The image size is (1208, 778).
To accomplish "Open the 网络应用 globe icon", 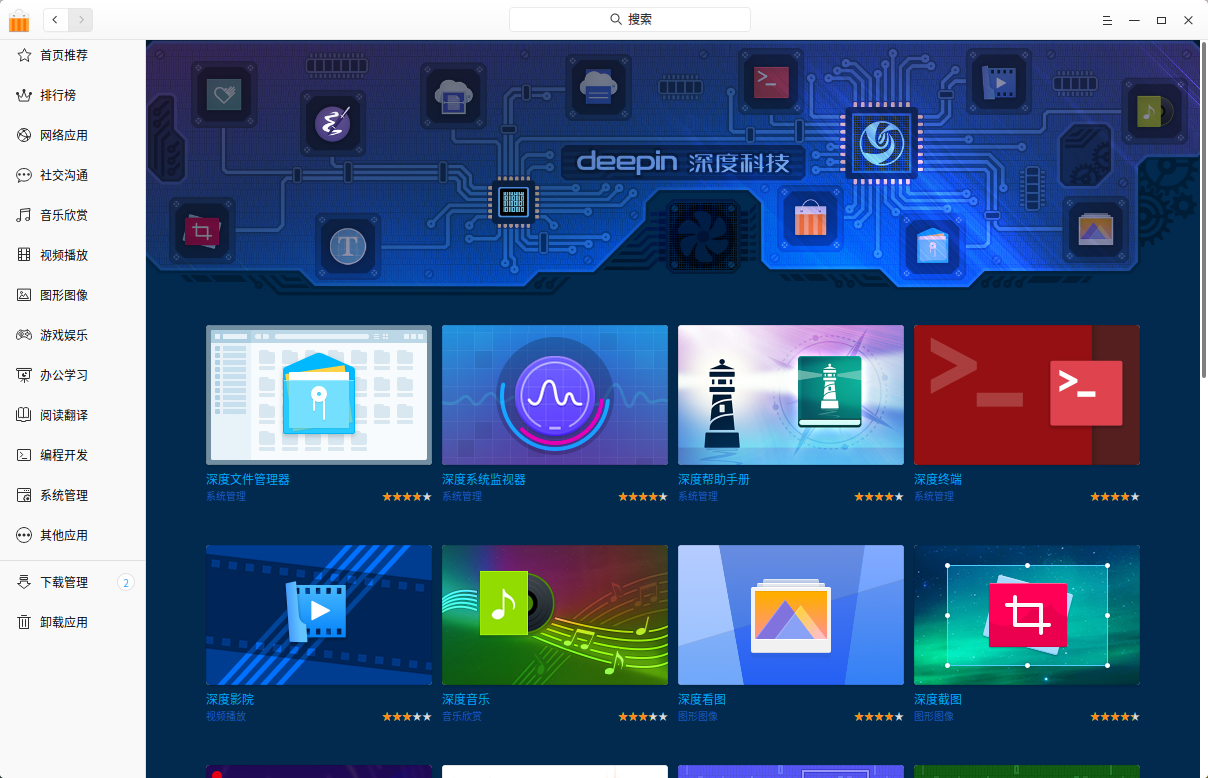I will click(x=24, y=135).
